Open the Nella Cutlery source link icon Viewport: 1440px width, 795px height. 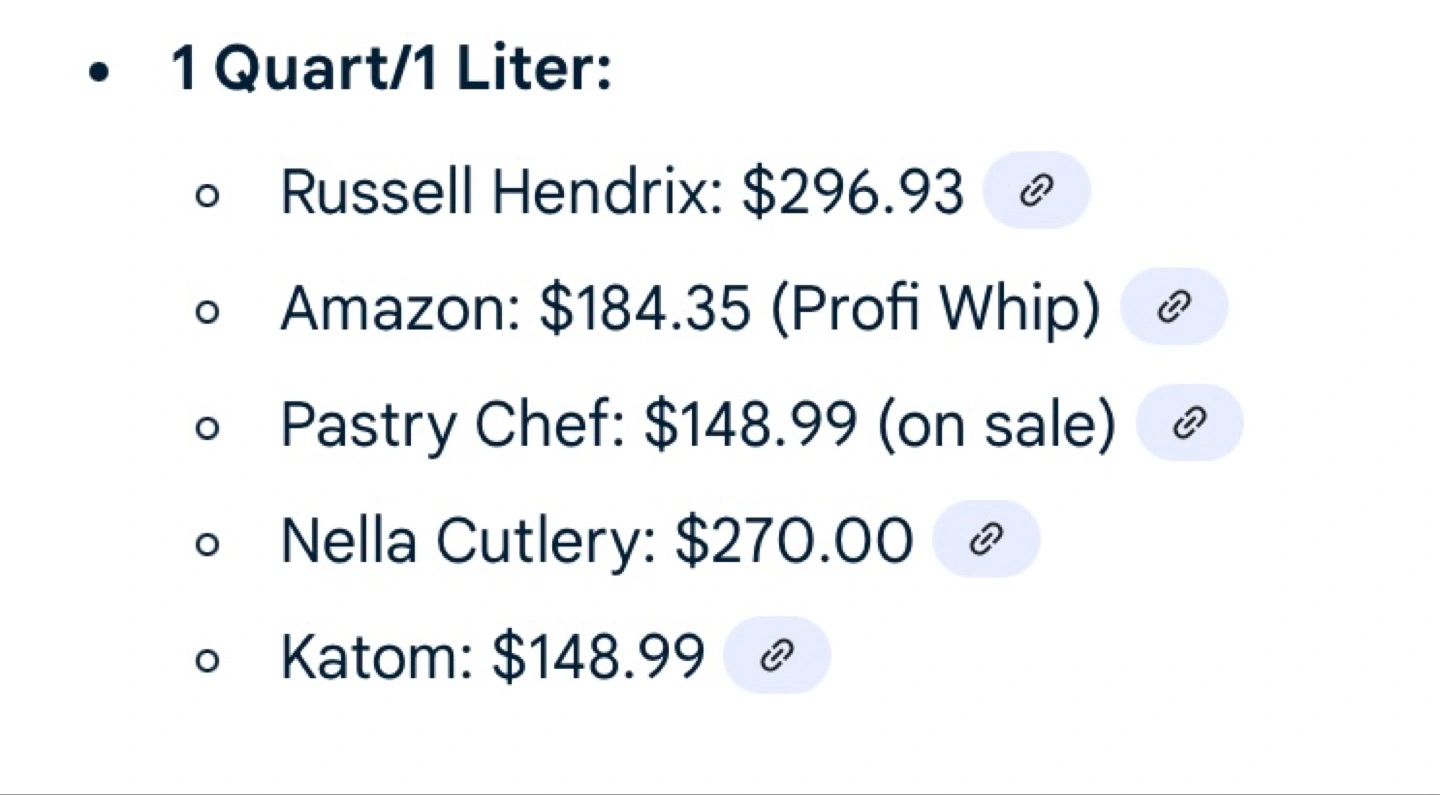pyautogui.click(x=986, y=539)
